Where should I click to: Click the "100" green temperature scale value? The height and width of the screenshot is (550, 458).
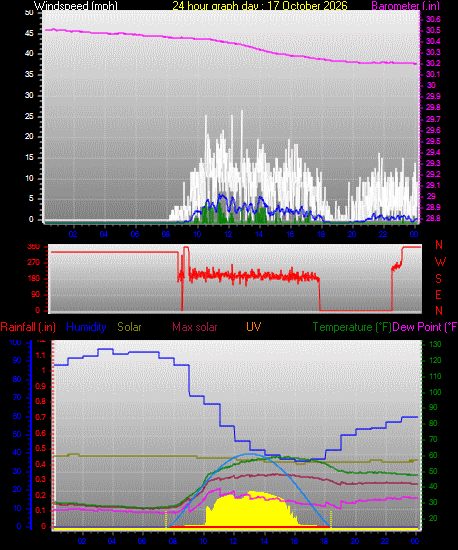pyautogui.click(x=435, y=392)
